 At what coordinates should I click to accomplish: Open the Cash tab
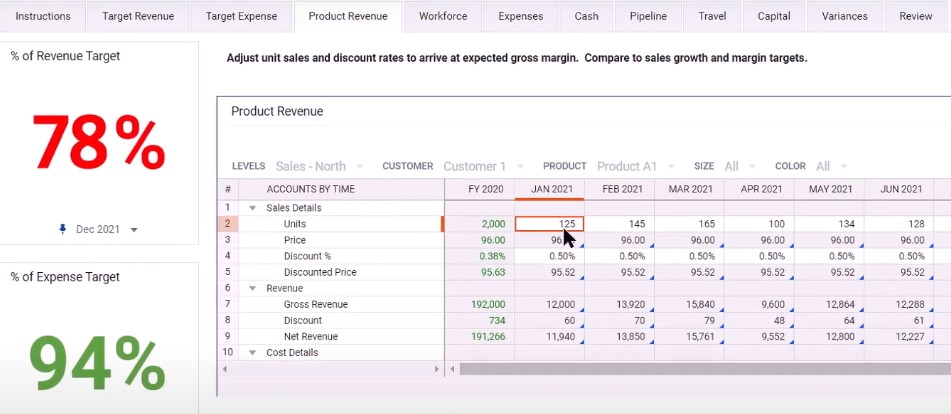coord(586,16)
